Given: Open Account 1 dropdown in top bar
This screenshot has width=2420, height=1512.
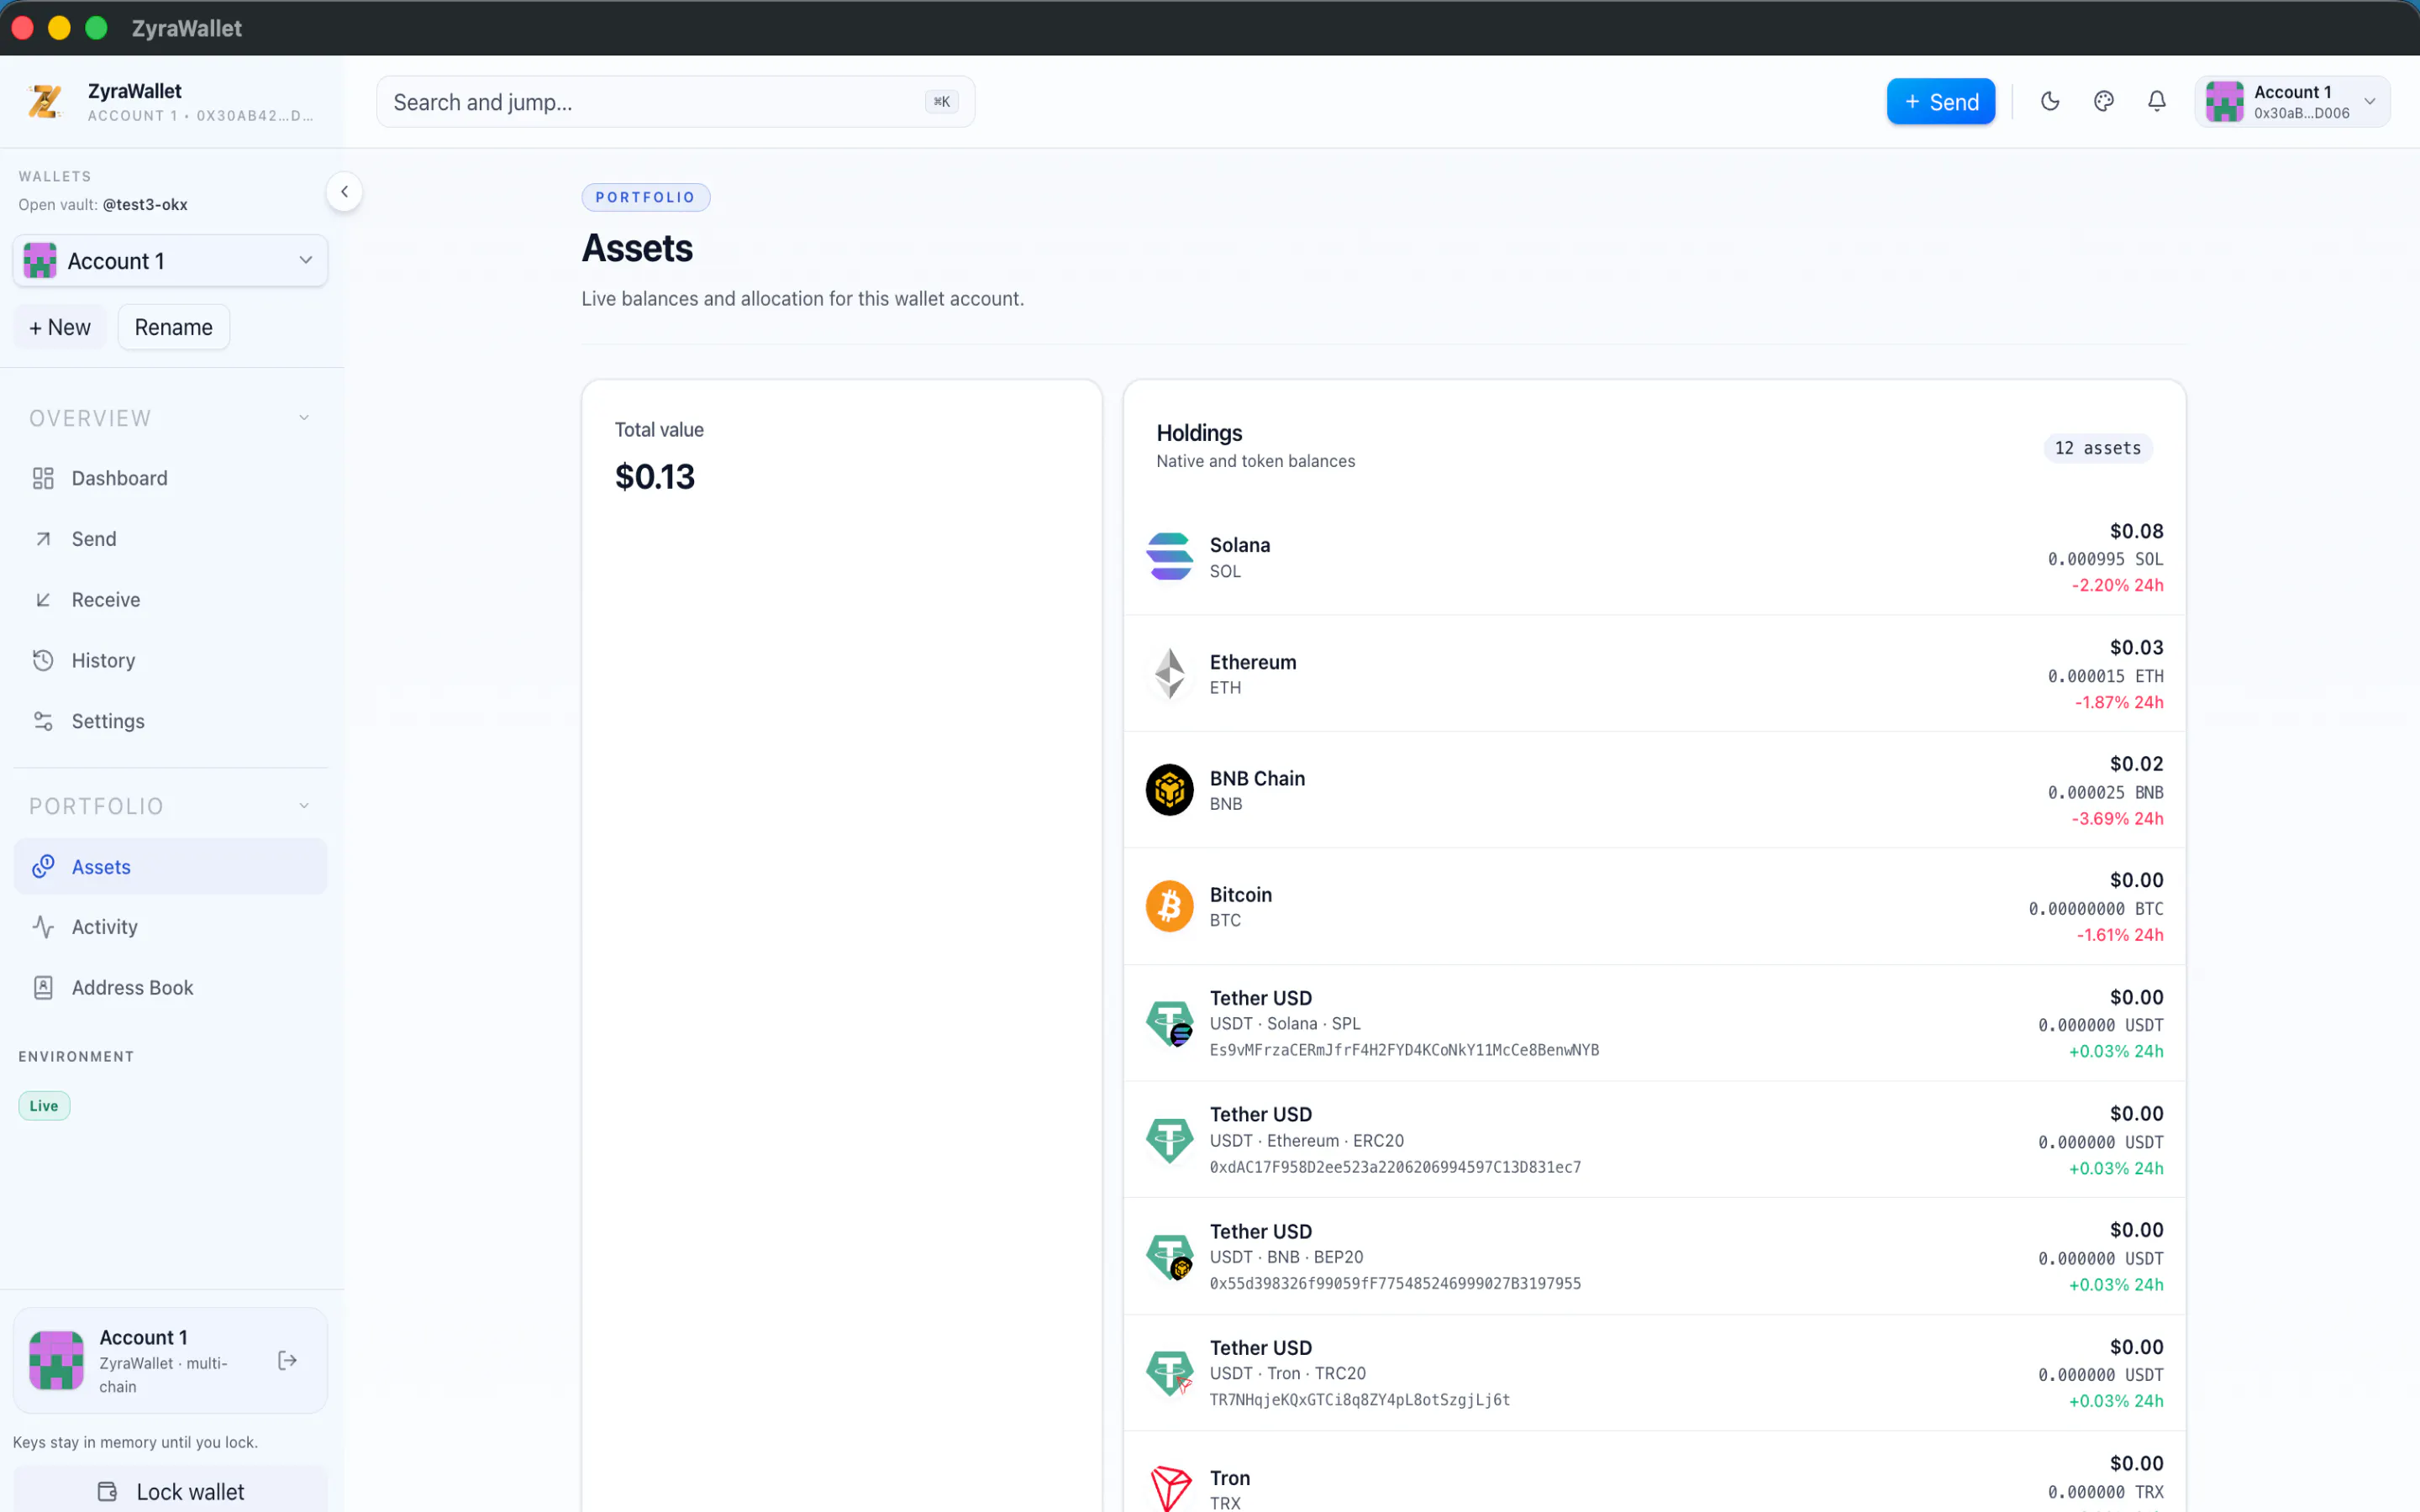Looking at the screenshot, I should (x=2292, y=101).
